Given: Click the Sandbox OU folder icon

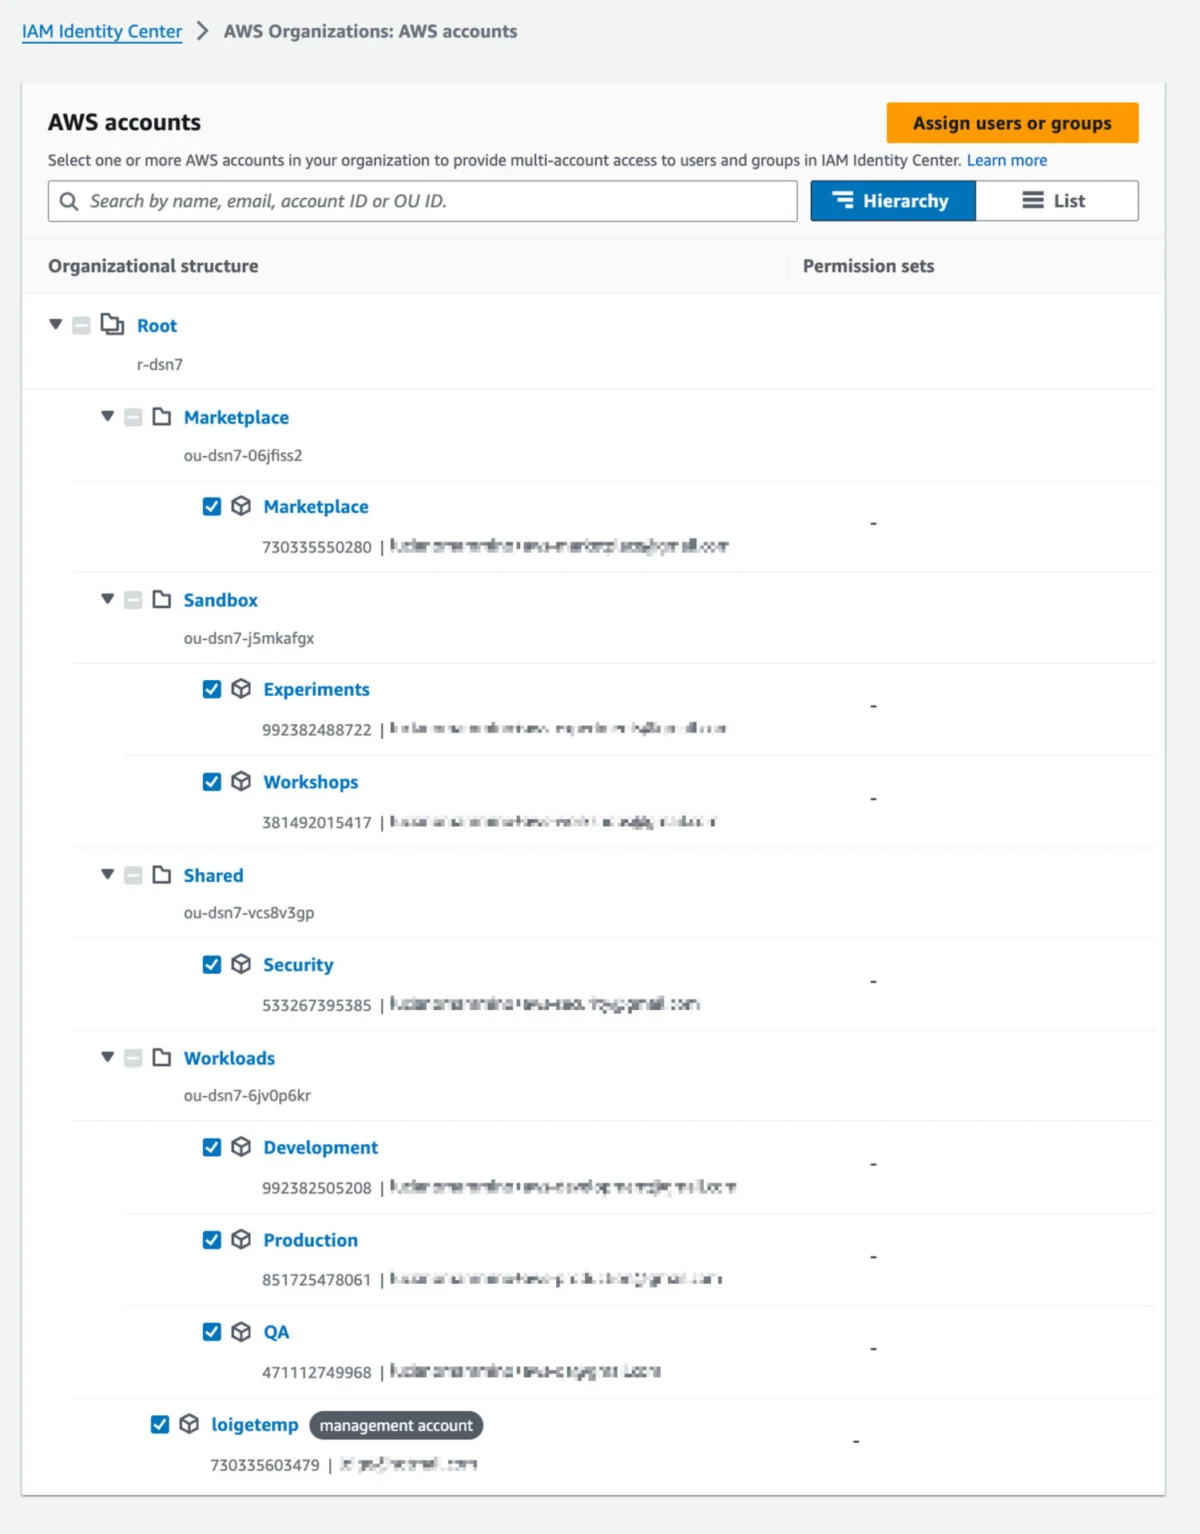Looking at the screenshot, I should 162,600.
